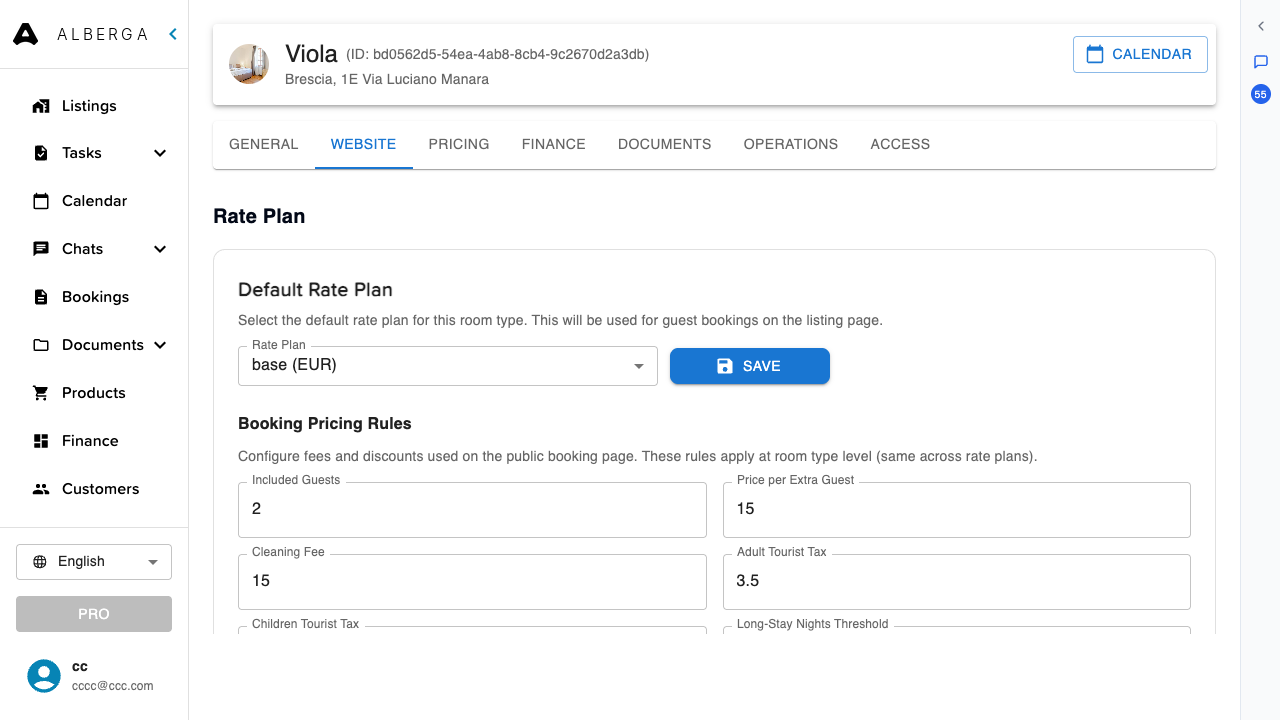The image size is (1280, 720).
Task: Click the Finance dashboard icon
Action: point(41,441)
